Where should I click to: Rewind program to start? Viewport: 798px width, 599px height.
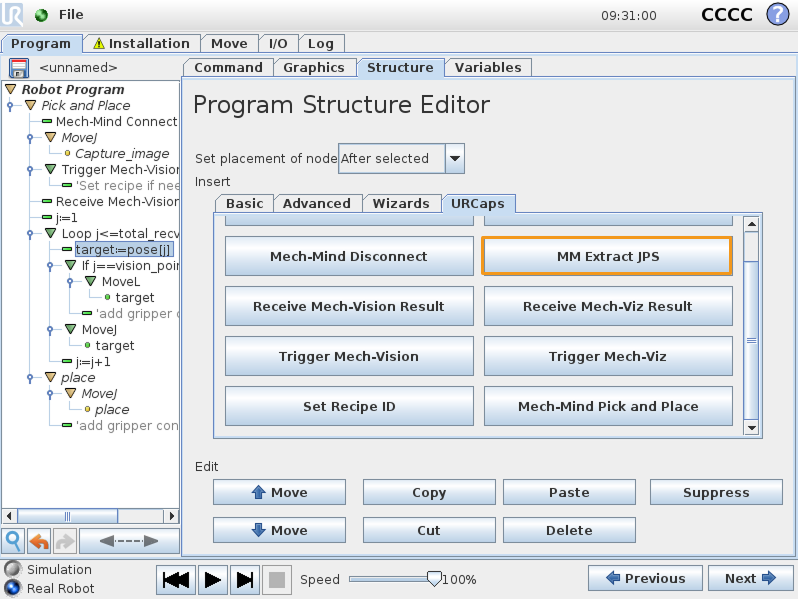176,580
